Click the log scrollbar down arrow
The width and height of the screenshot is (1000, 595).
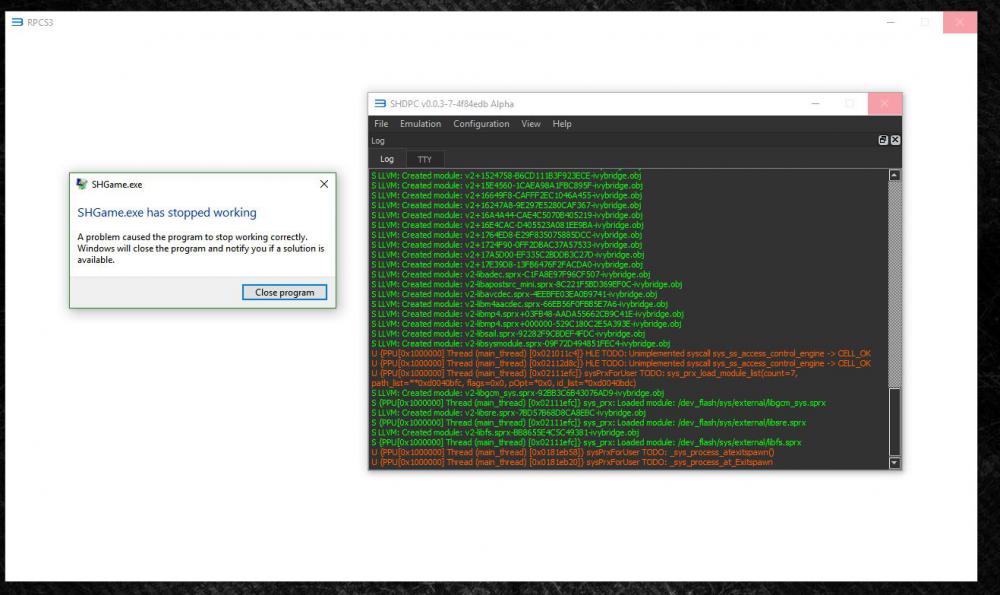click(895, 463)
